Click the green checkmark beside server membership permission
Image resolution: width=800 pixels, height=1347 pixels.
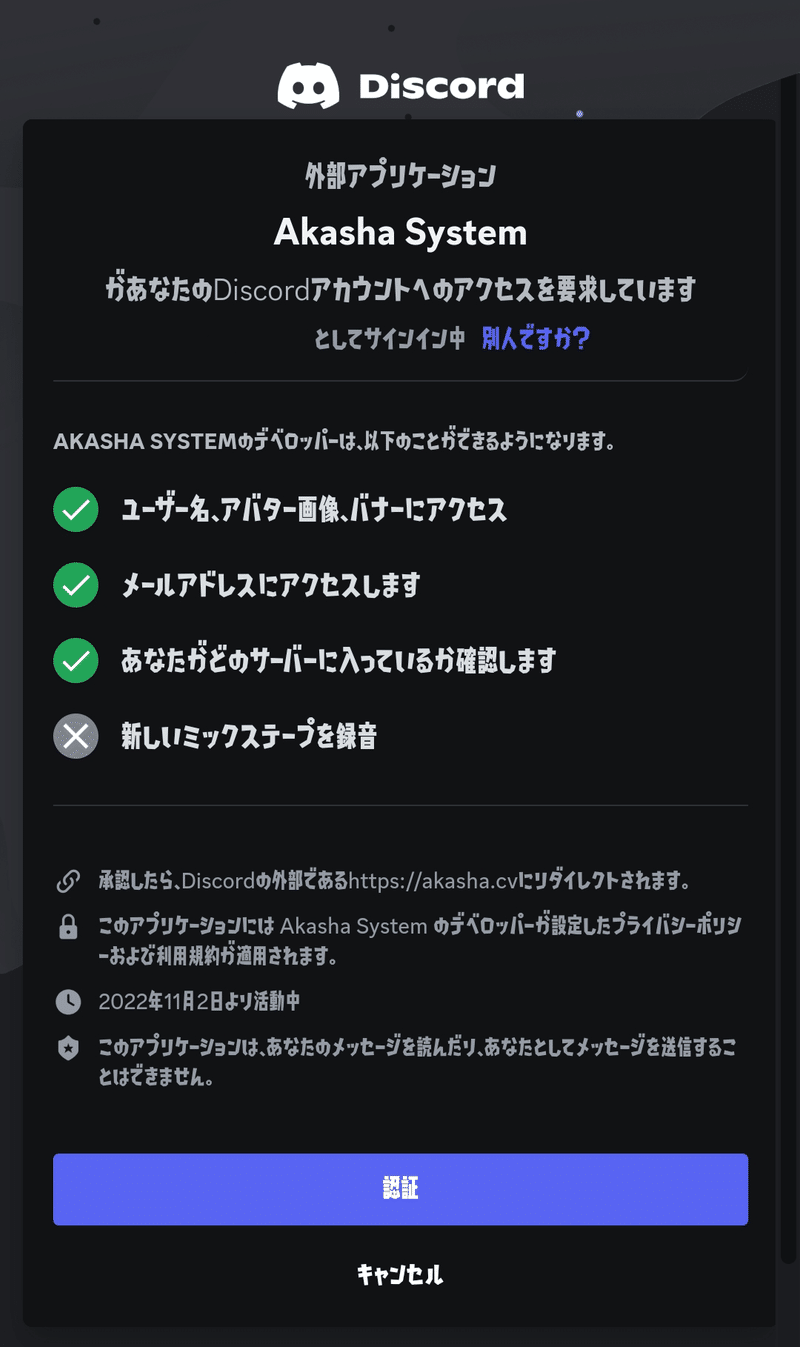tap(76, 660)
